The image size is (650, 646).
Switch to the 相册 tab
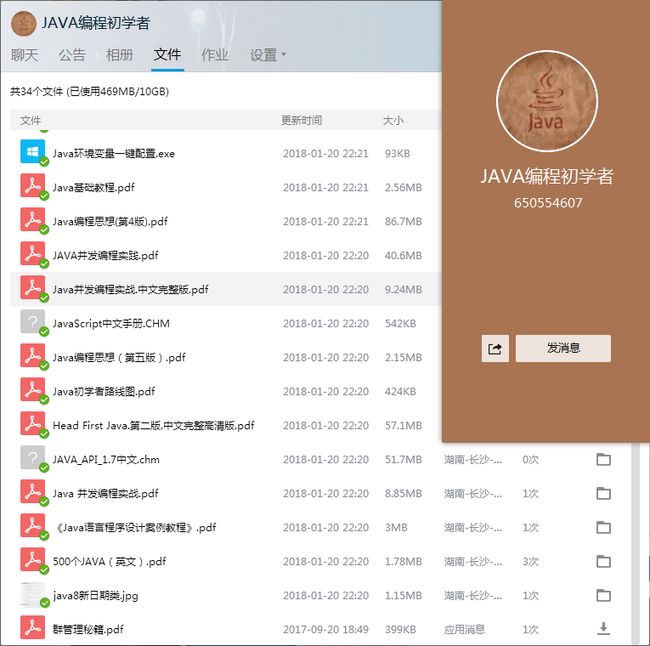pos(119,55)
